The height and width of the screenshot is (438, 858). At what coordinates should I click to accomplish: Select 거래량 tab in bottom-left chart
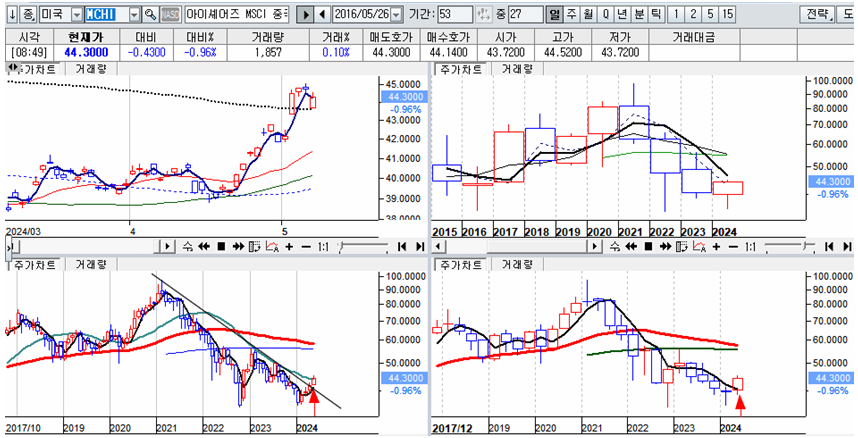91,265
